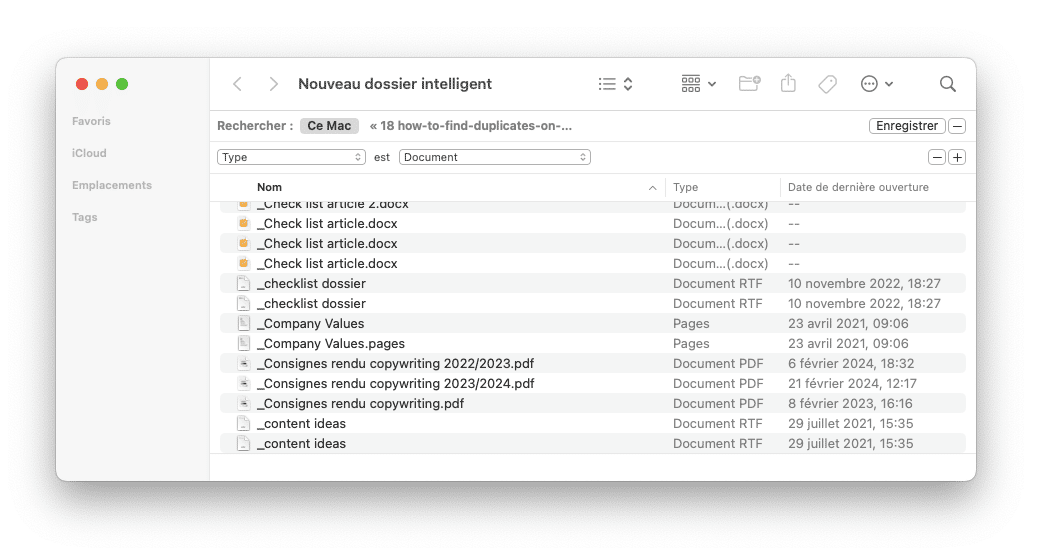Click the Tags toolbar icon
The height and width of the screenshot is (558, 1052).
point(827,84)
